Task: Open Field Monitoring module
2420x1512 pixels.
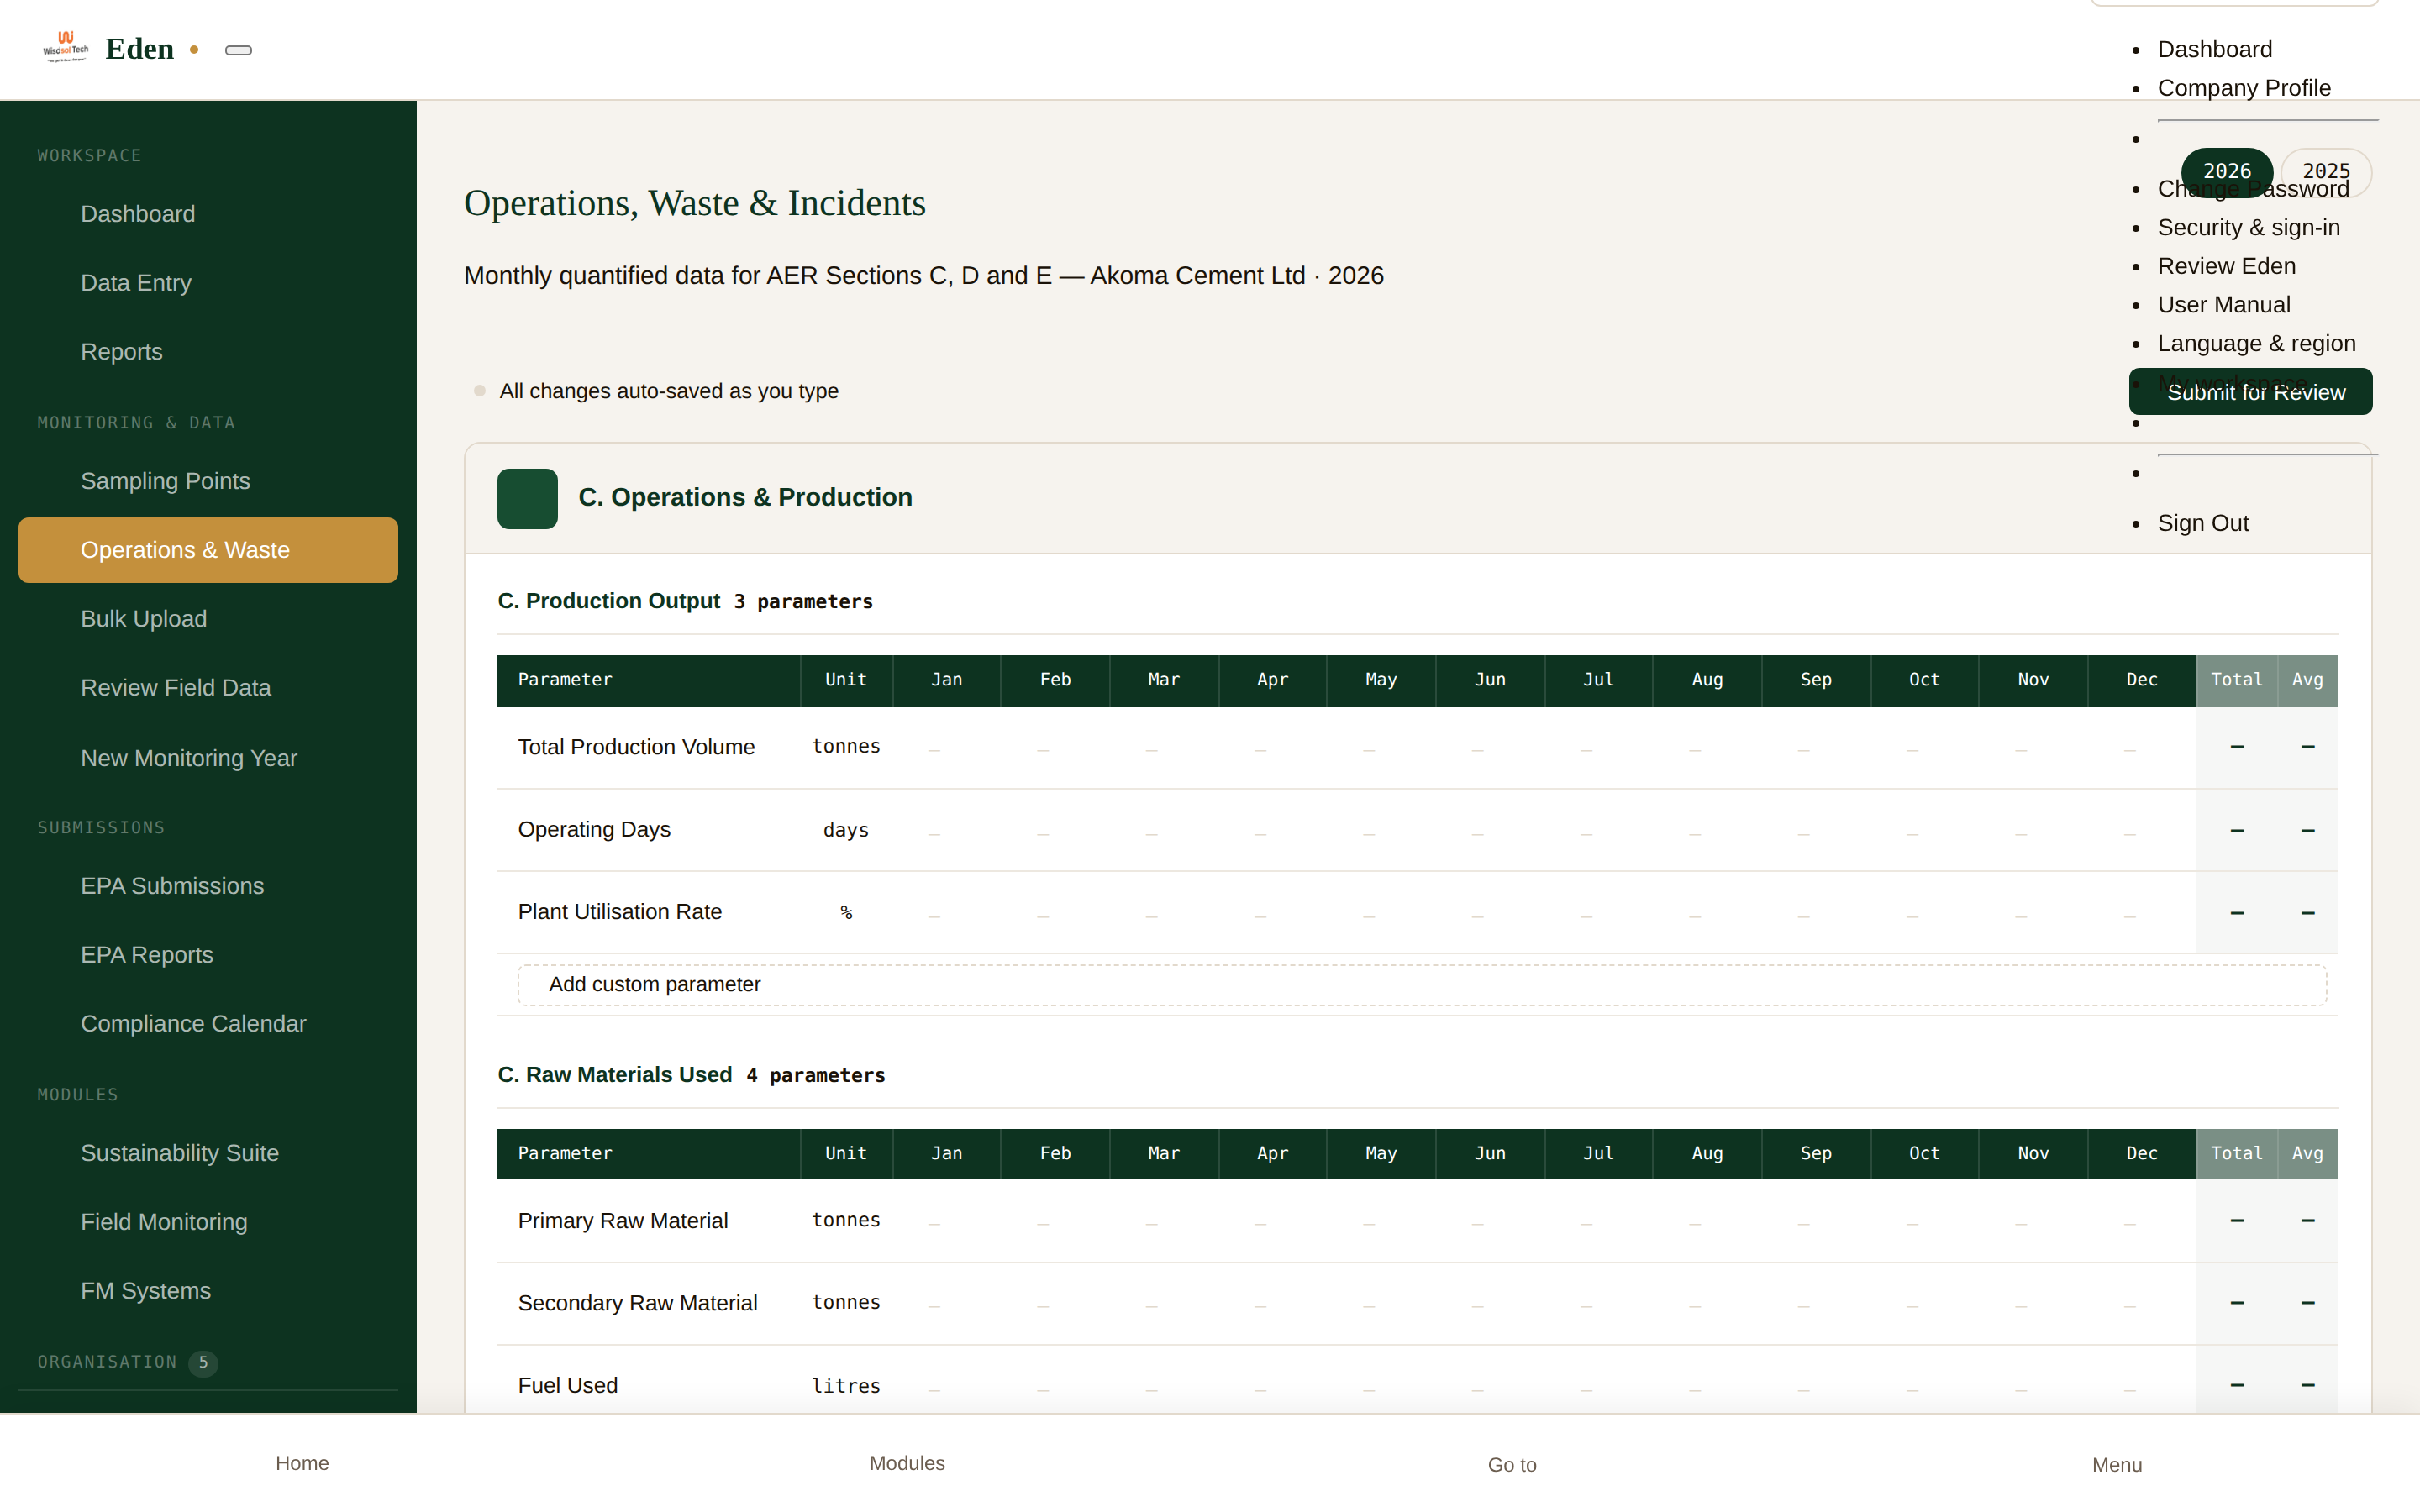Action: [x=208, y=1222]
